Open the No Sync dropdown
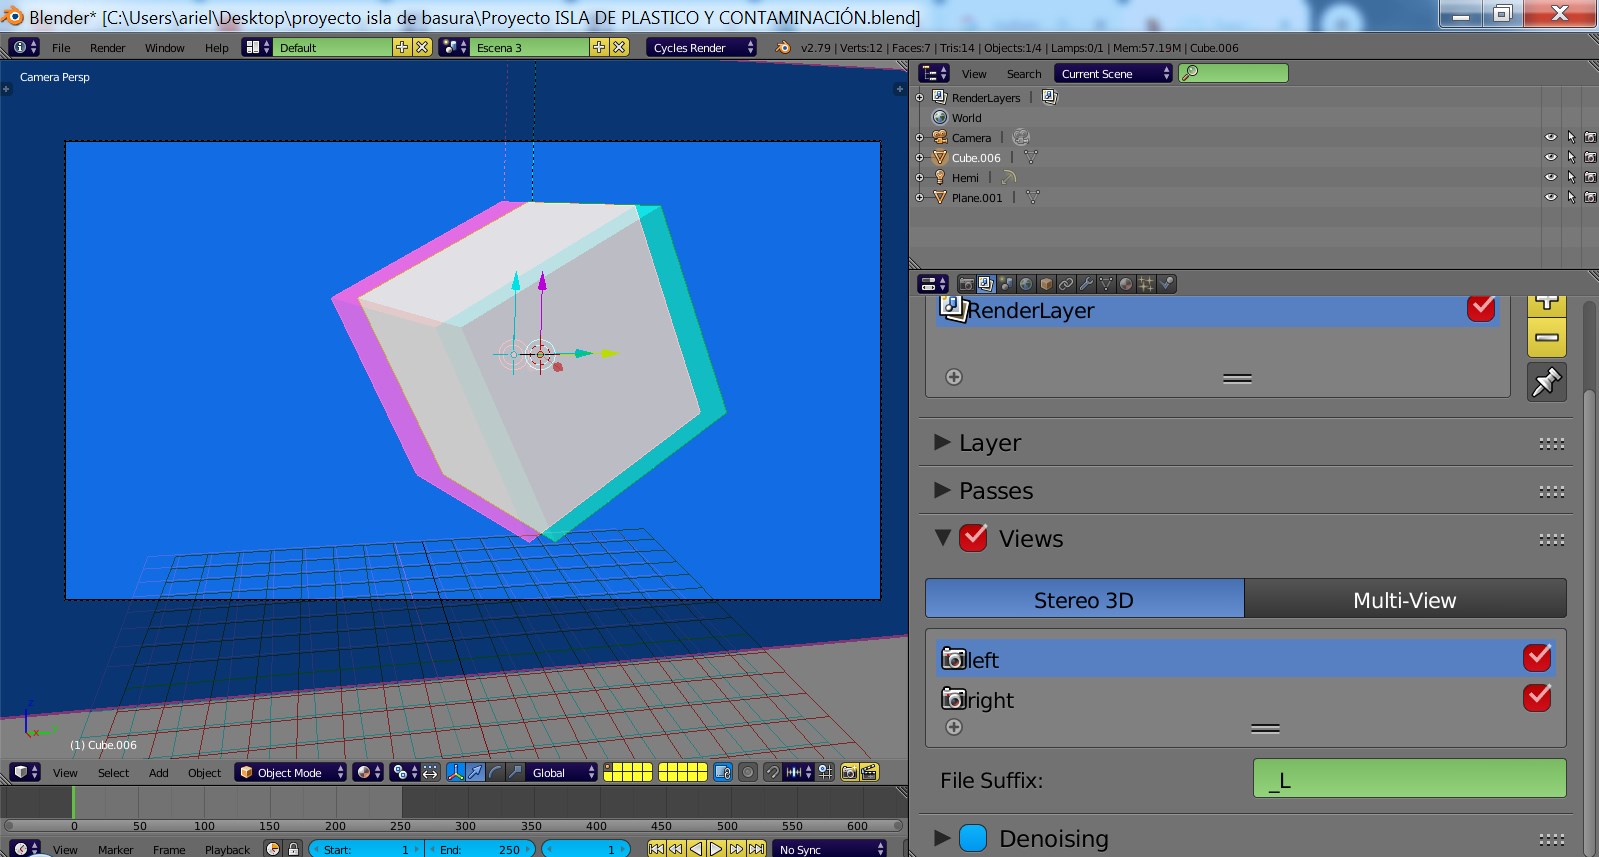The width and height of the screenshot is (1599, 857). pyautogui.click(x=830, y=849)
